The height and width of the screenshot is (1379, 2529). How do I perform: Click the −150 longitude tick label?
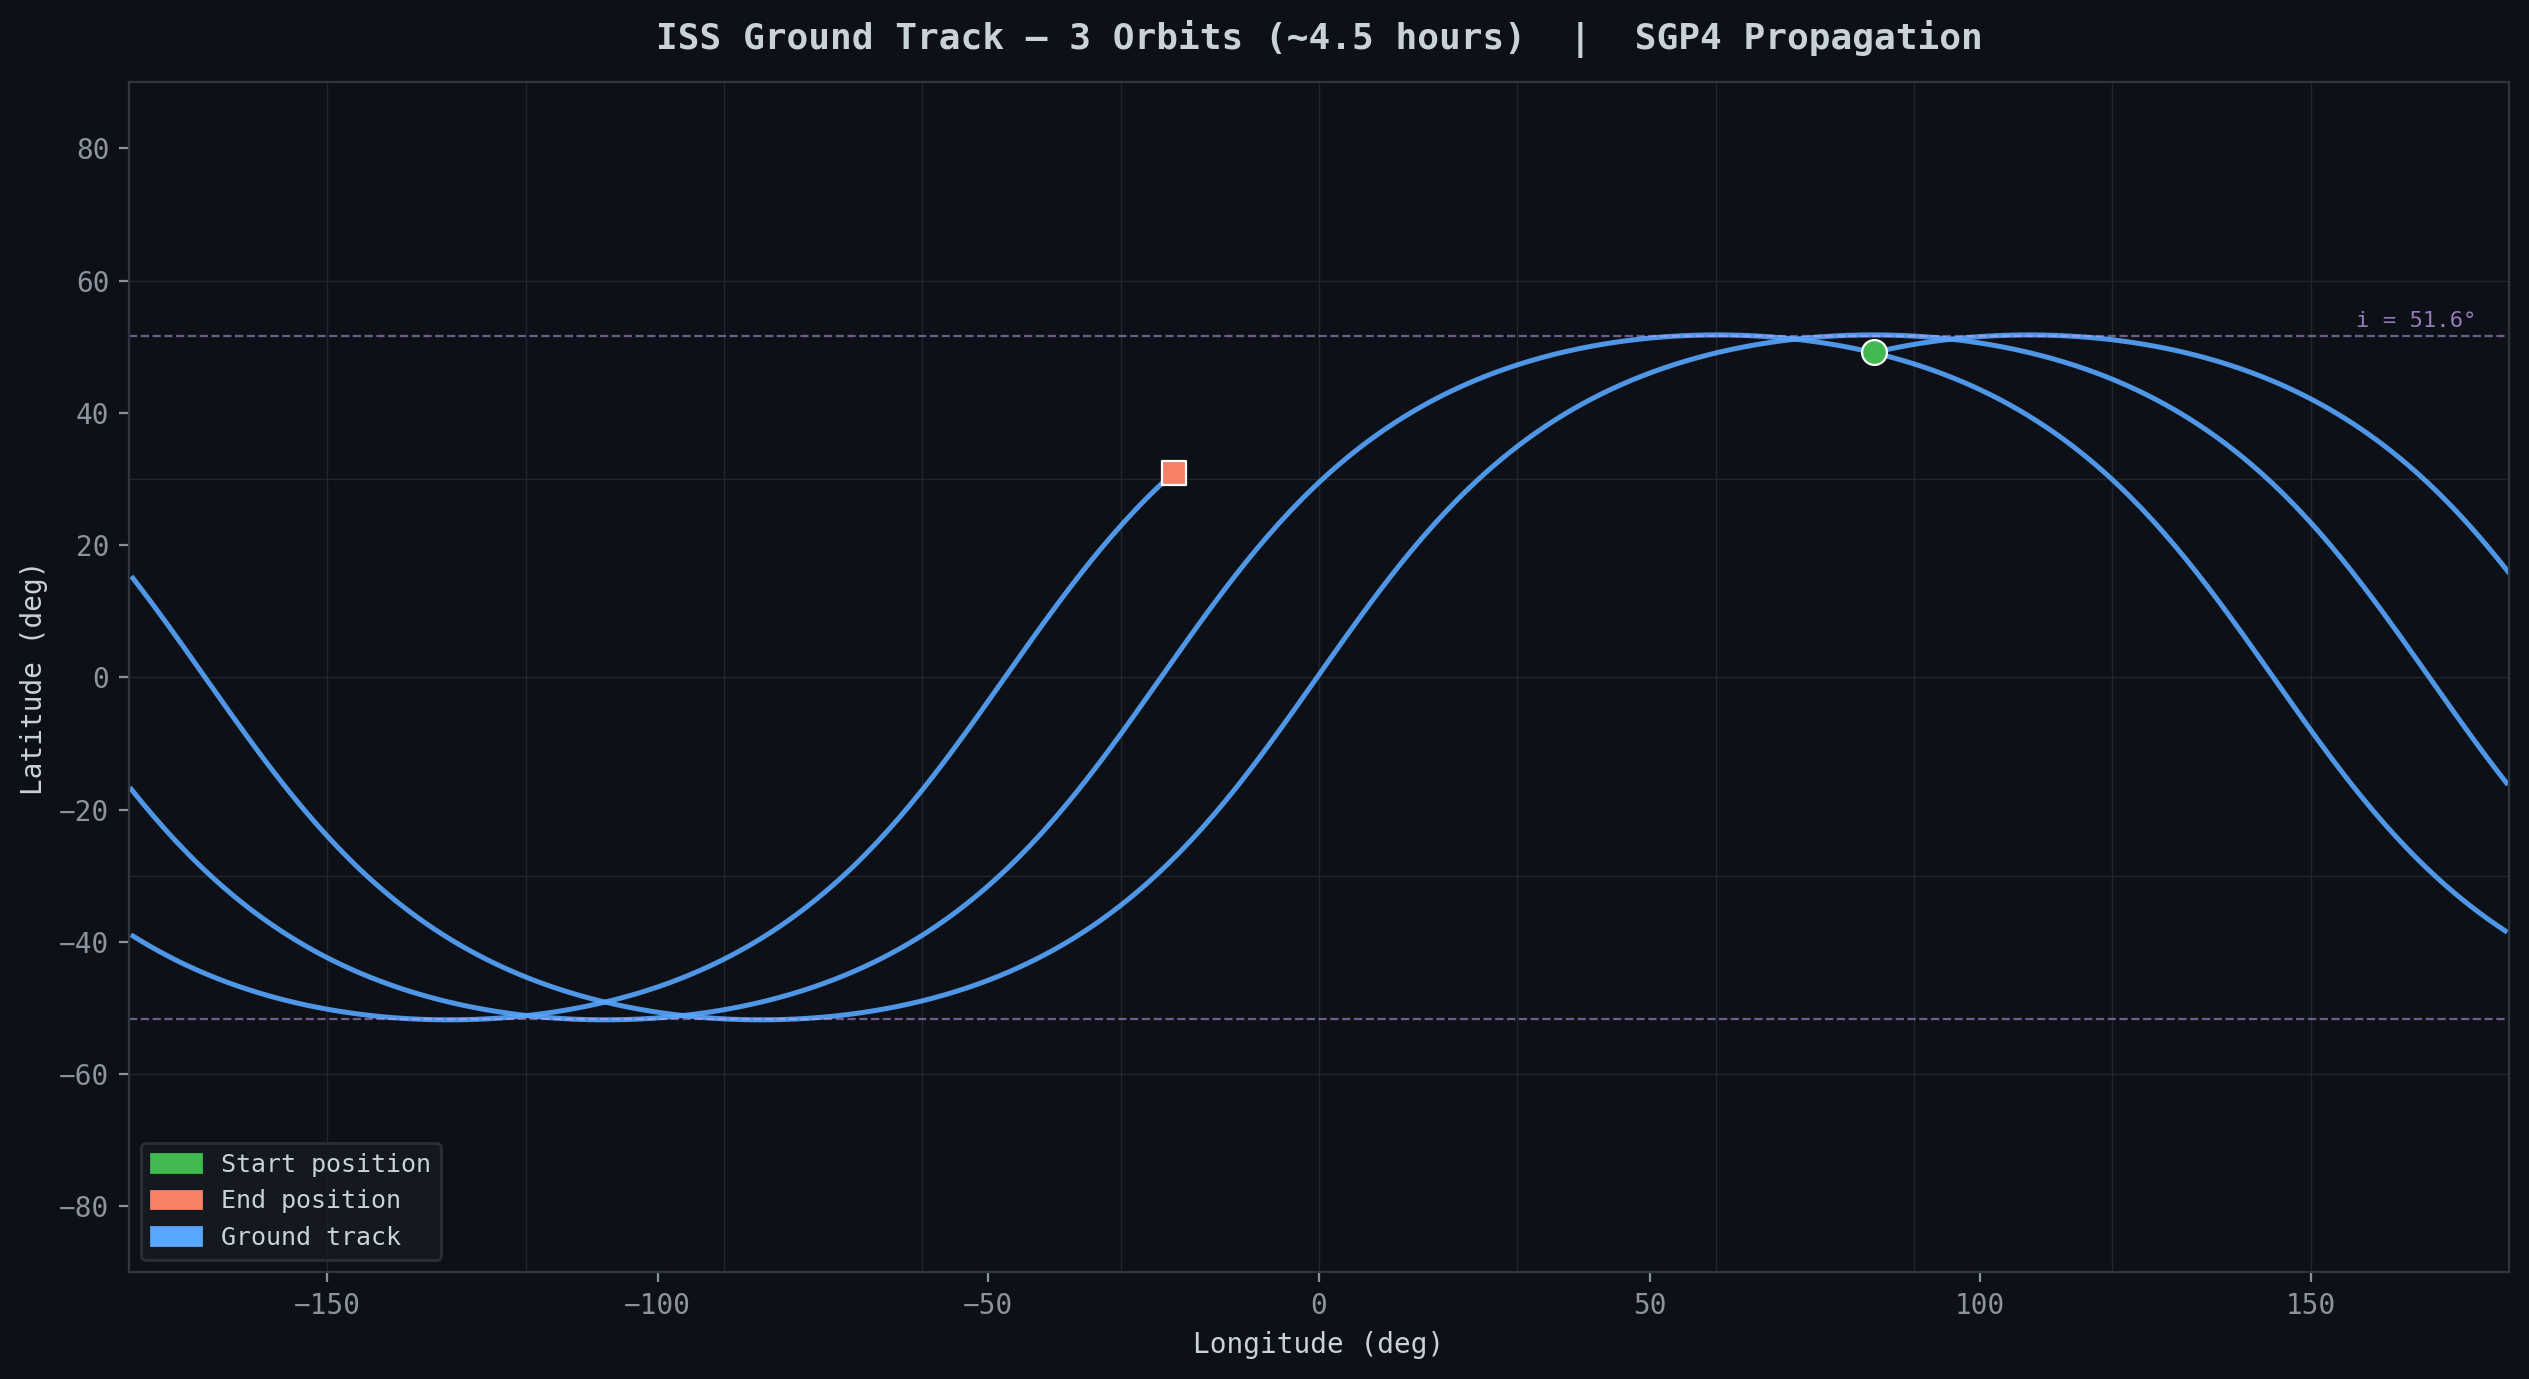click(326, 1304)
